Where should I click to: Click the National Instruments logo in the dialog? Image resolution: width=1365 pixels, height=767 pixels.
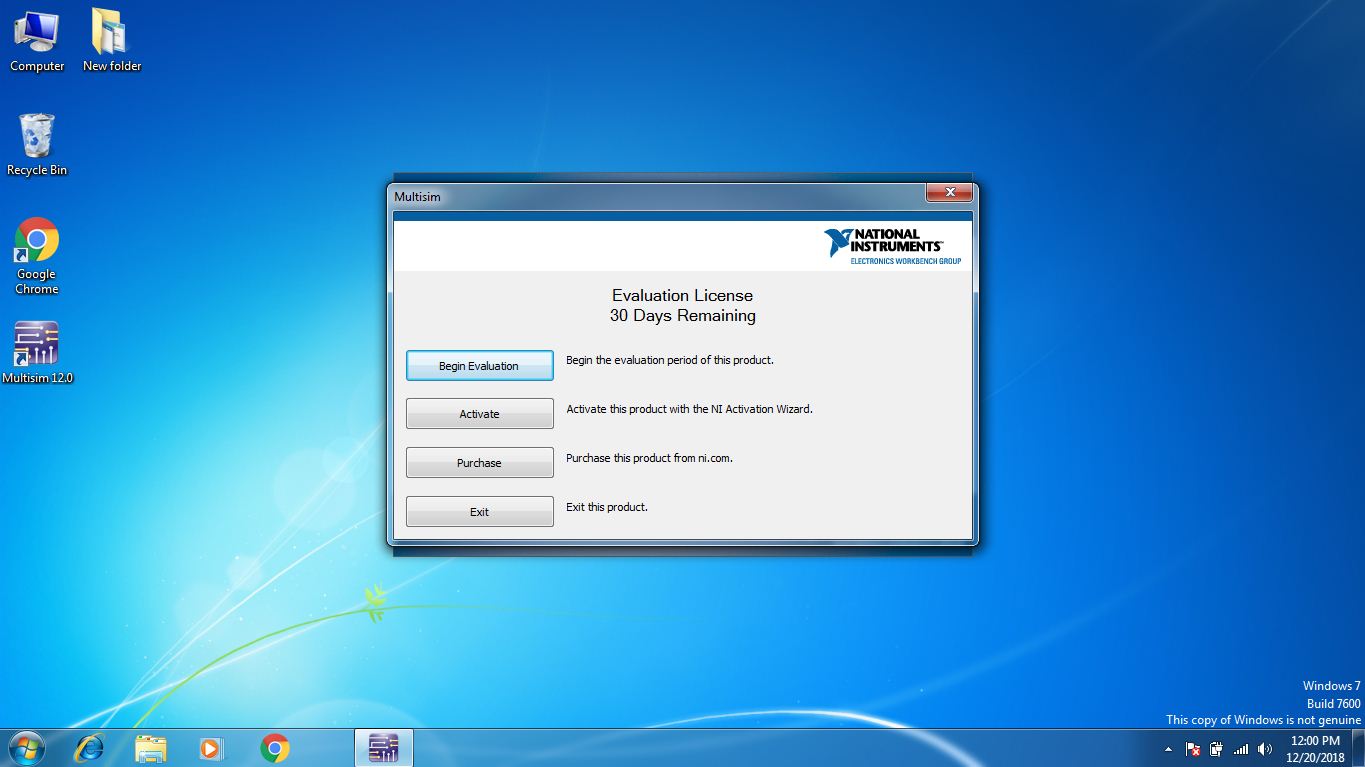[x=893, y=242]
